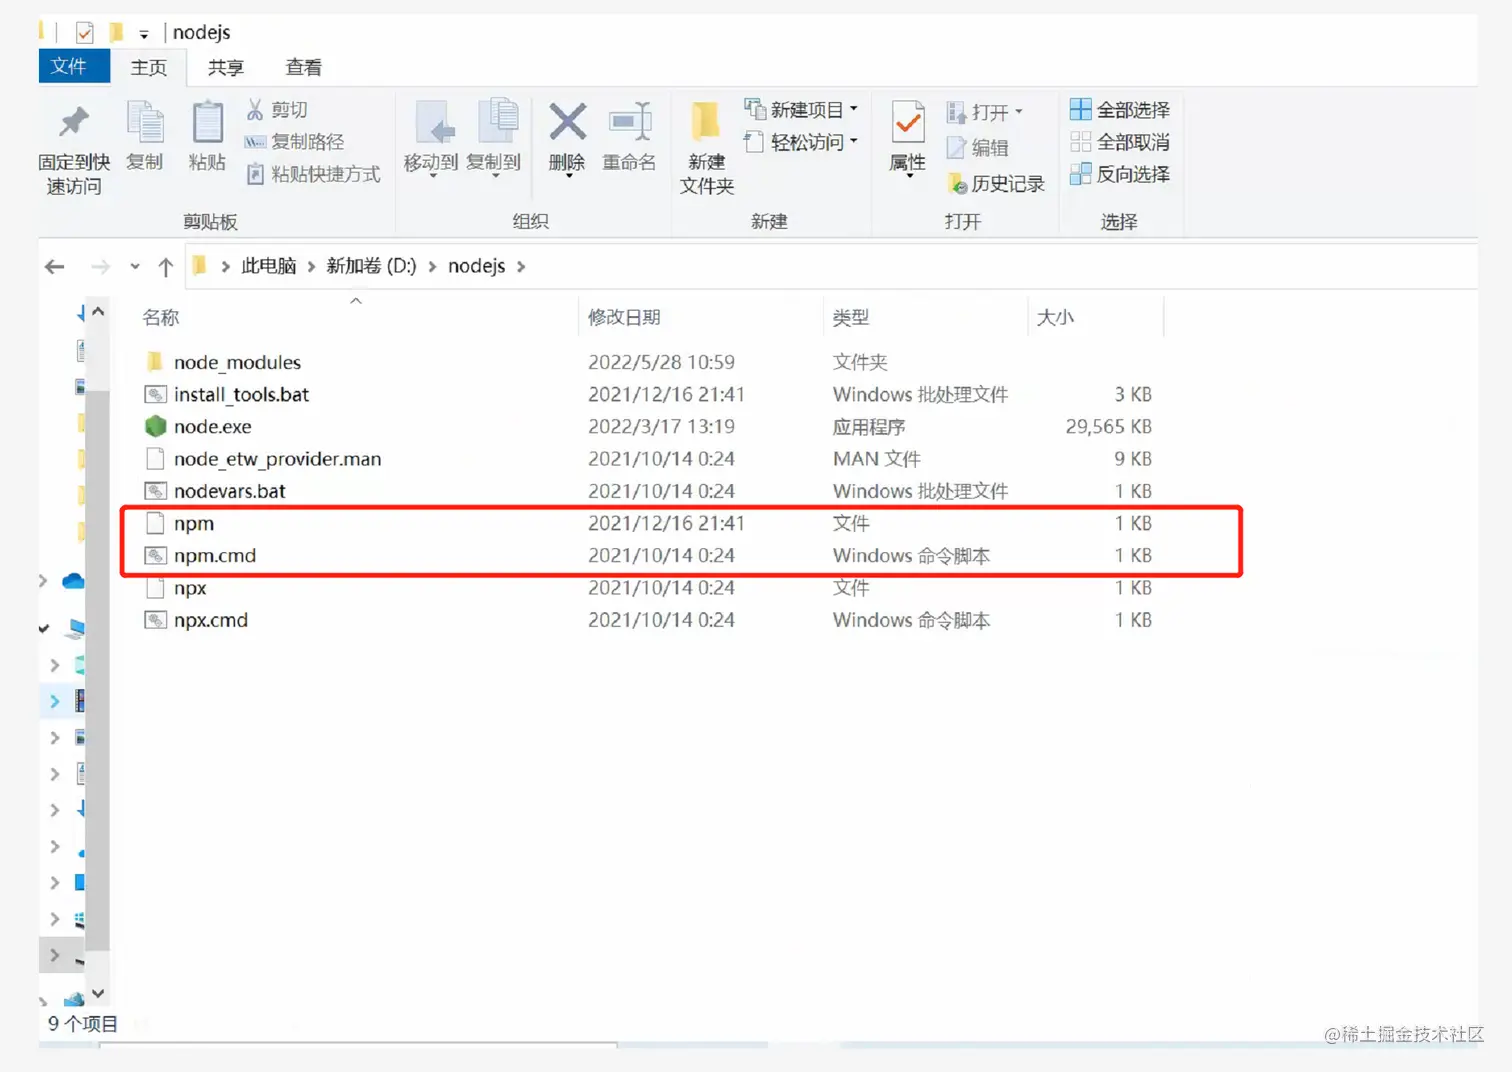Click the 应用程序 type cell
The image size is (1512, 1072).
tap(869, 426)
